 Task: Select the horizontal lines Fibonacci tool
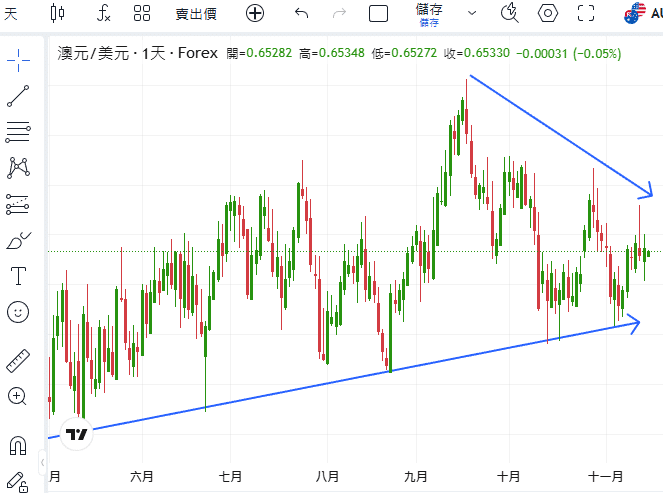pos(18,132)
